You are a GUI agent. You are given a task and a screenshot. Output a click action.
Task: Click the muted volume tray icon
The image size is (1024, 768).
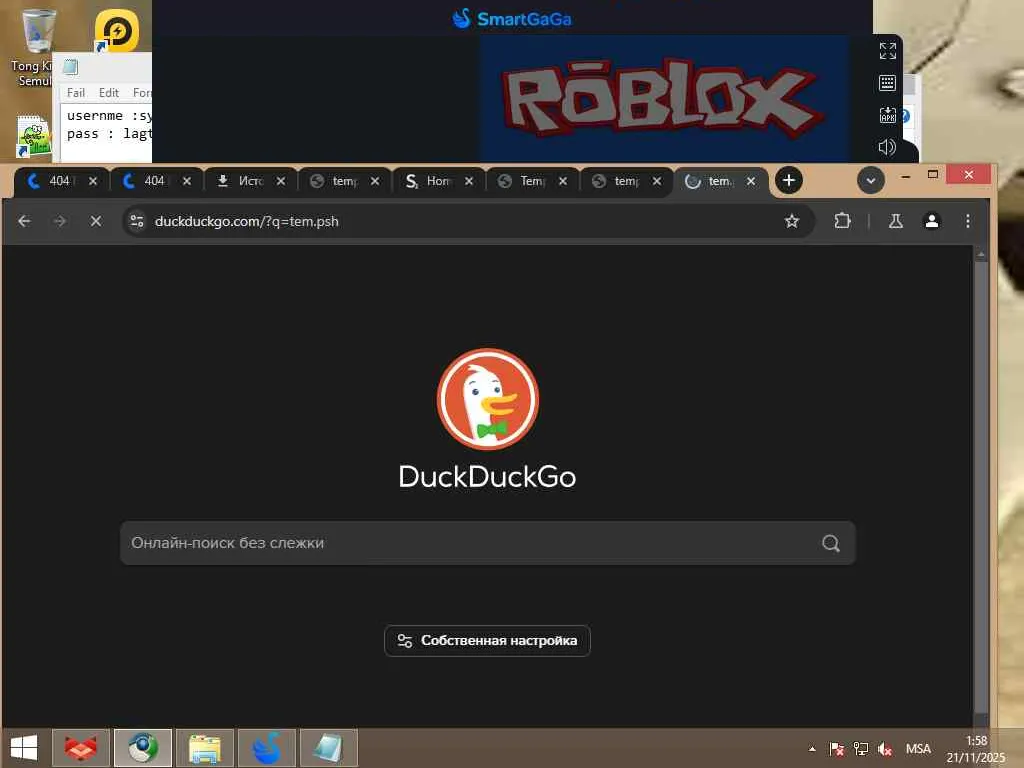point(885,749)
